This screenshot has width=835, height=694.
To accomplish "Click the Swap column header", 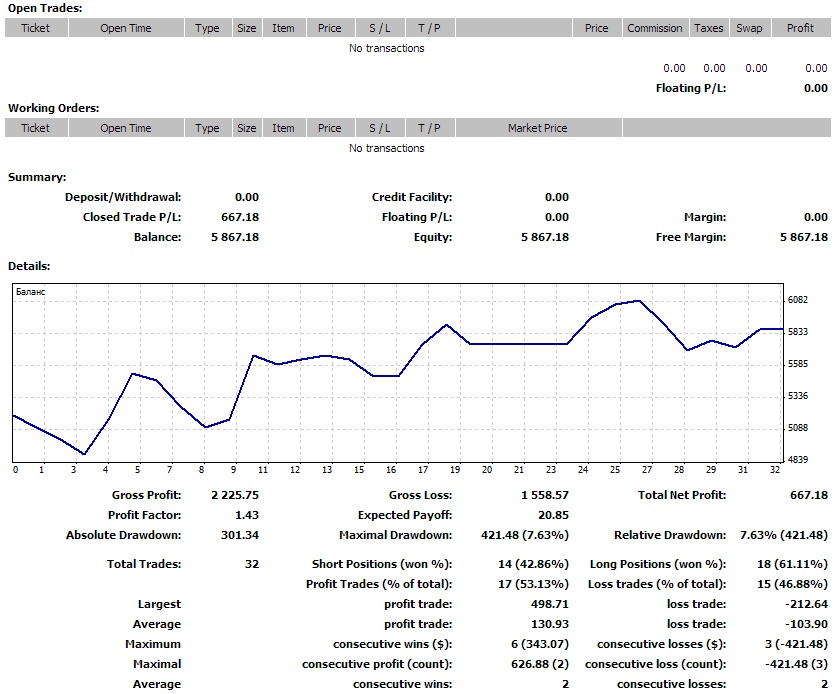I will coord(749,28).
